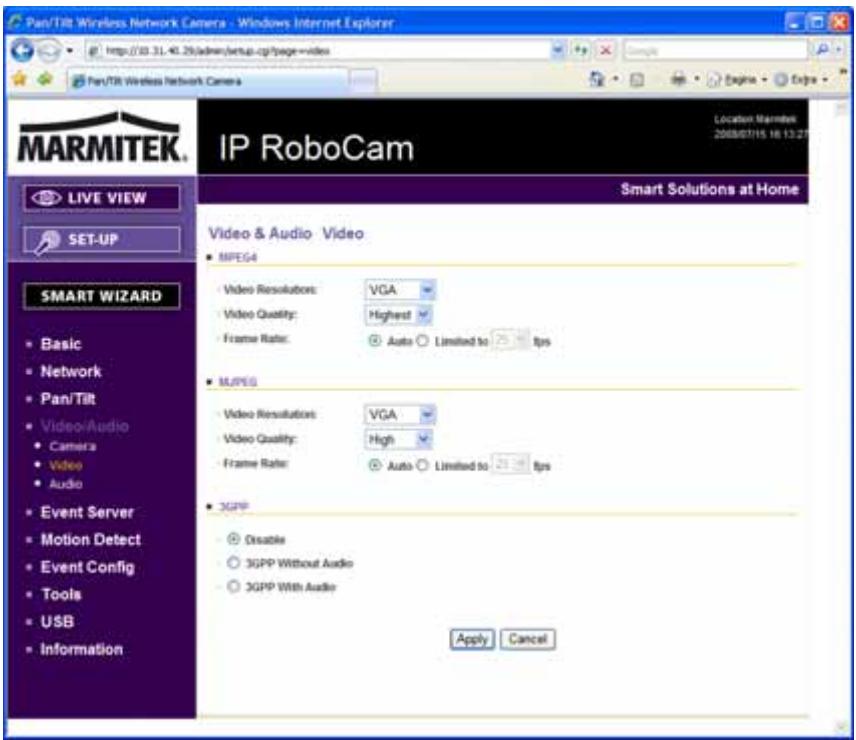This screenshot has width=856, height=740.
Task: Open the Tools menu item
Action: point(61,594)
